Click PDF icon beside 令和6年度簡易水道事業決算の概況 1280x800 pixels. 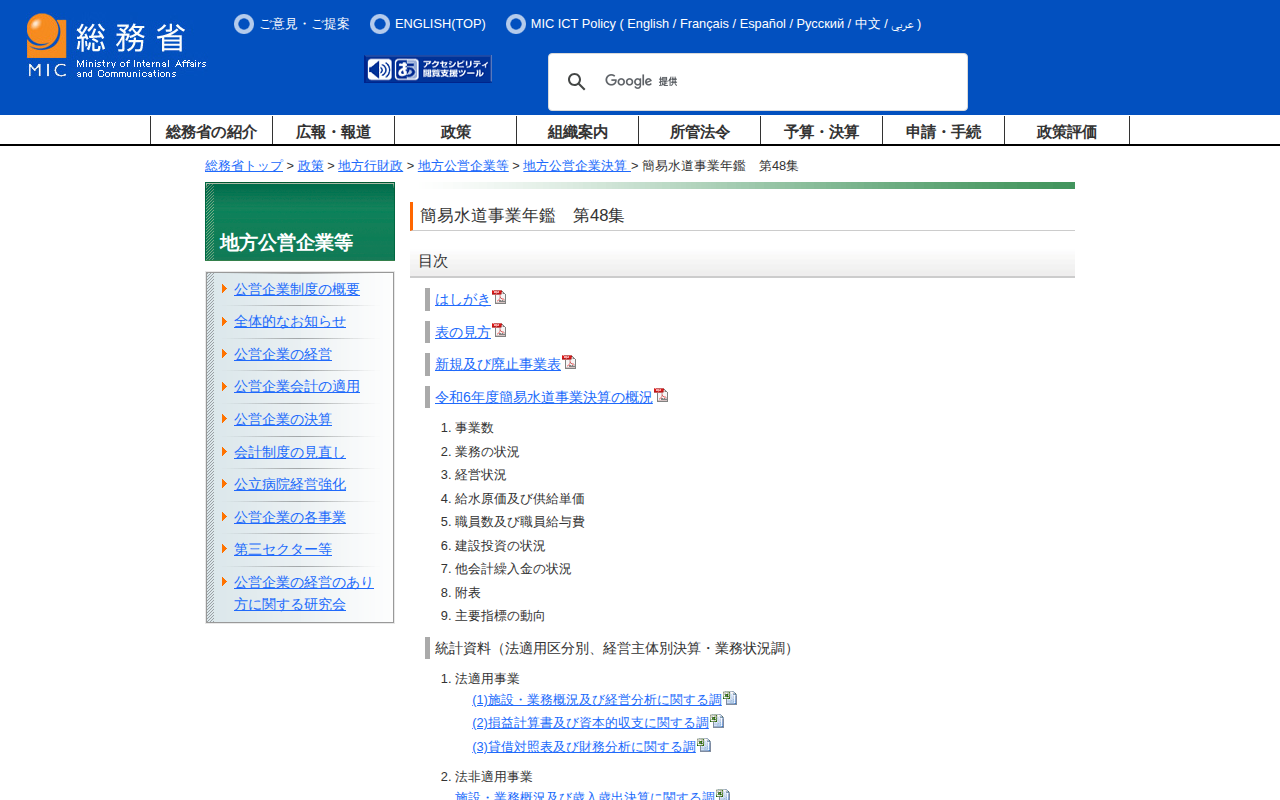pos(661,395)
